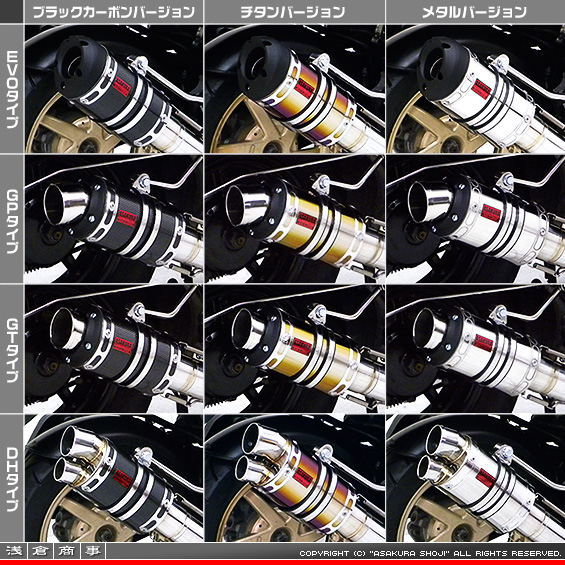Click the ブラックカーボンバージョン column header
The width and height of the screenshot is (565, 565).
tap(114, 12)
